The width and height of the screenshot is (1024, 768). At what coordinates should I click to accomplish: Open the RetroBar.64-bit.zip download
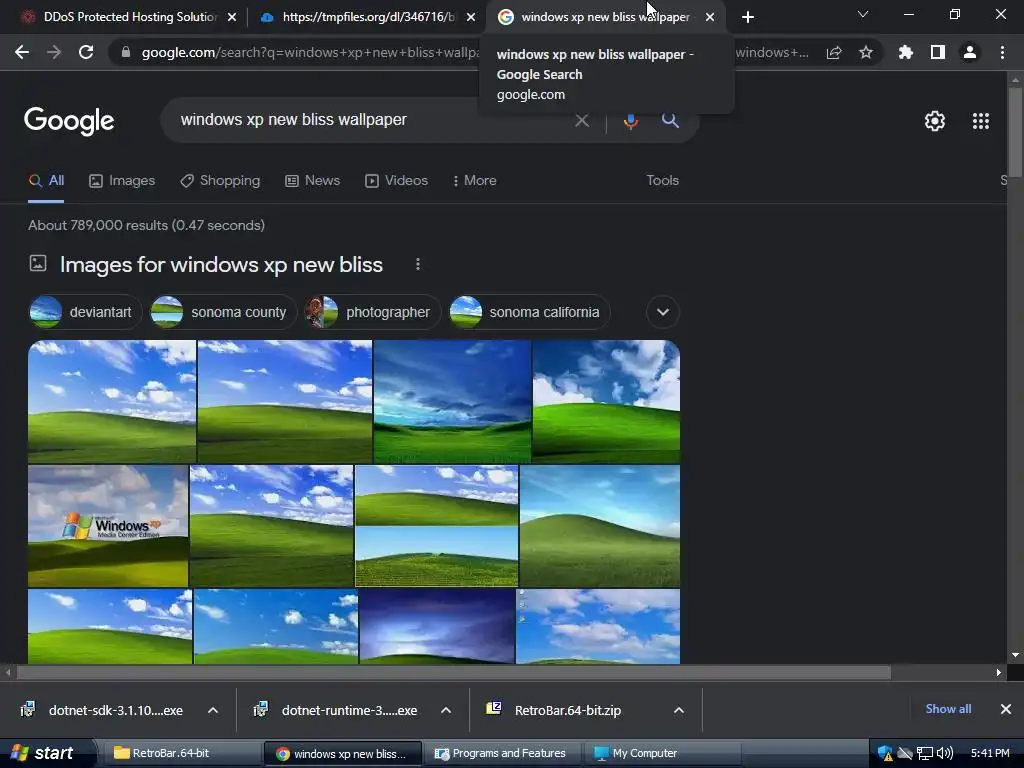(x=568, y=710)
